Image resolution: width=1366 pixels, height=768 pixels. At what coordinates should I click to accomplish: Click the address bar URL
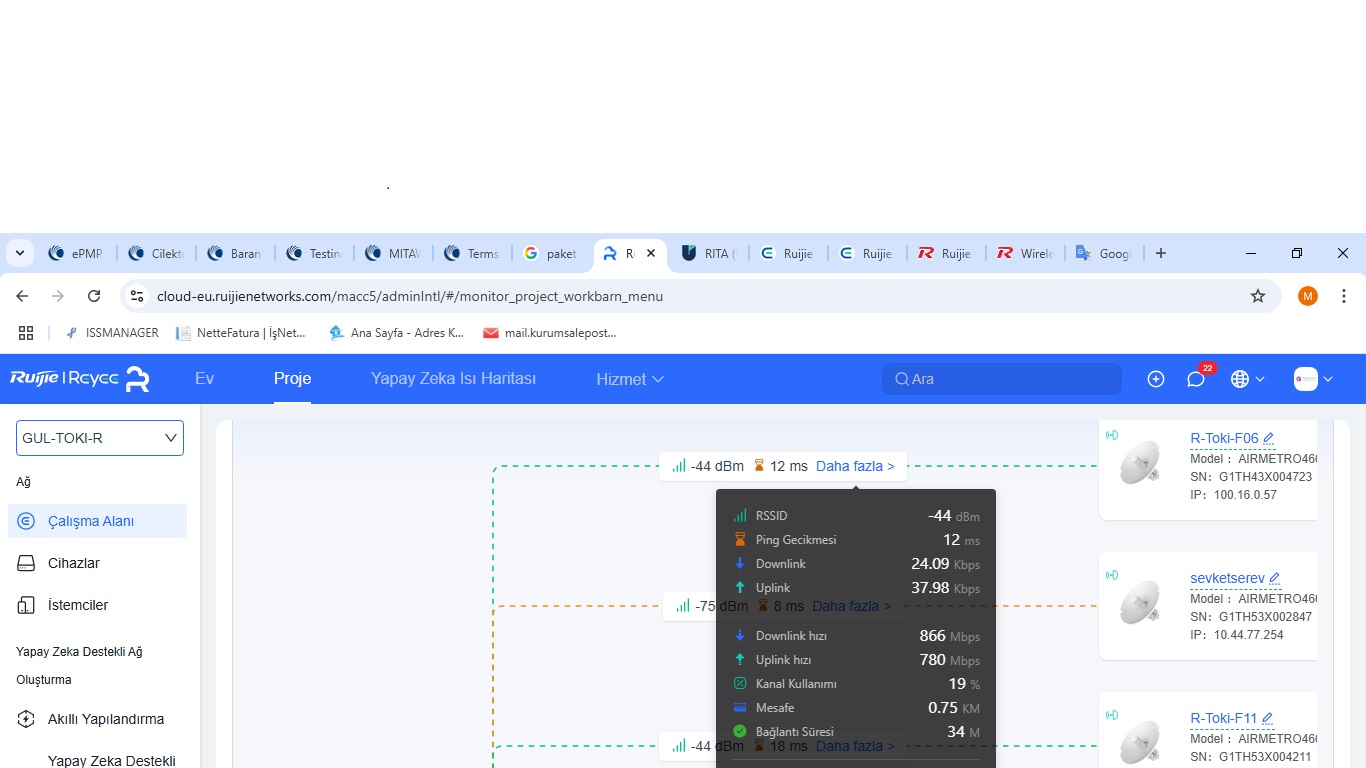pyautogui.click(x=410, y=296)
